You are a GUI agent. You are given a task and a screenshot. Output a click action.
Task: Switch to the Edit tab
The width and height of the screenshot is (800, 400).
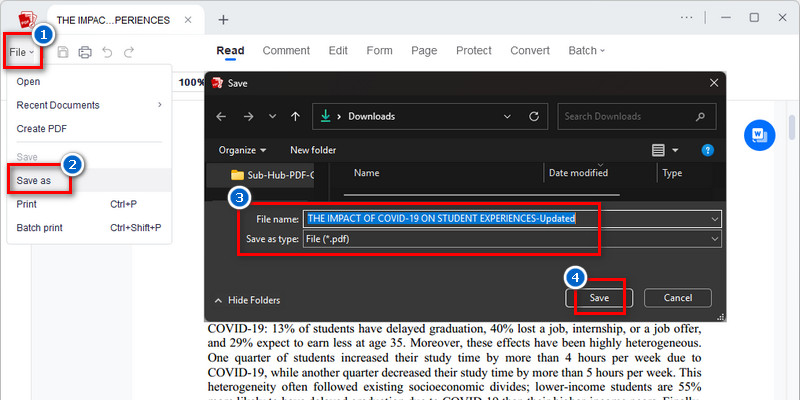pos(338,51)
